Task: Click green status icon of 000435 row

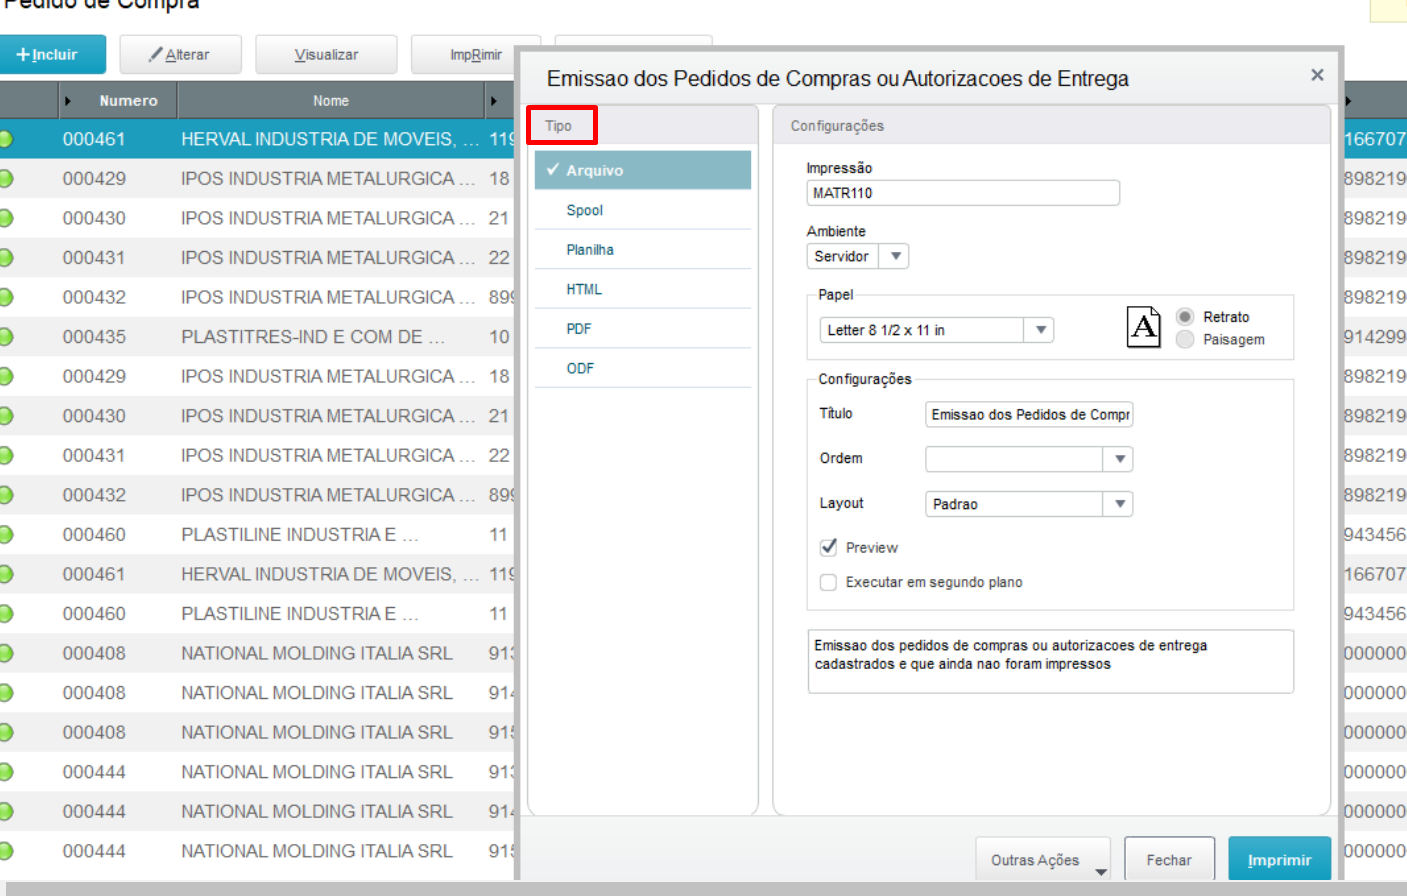Action: 6,337
